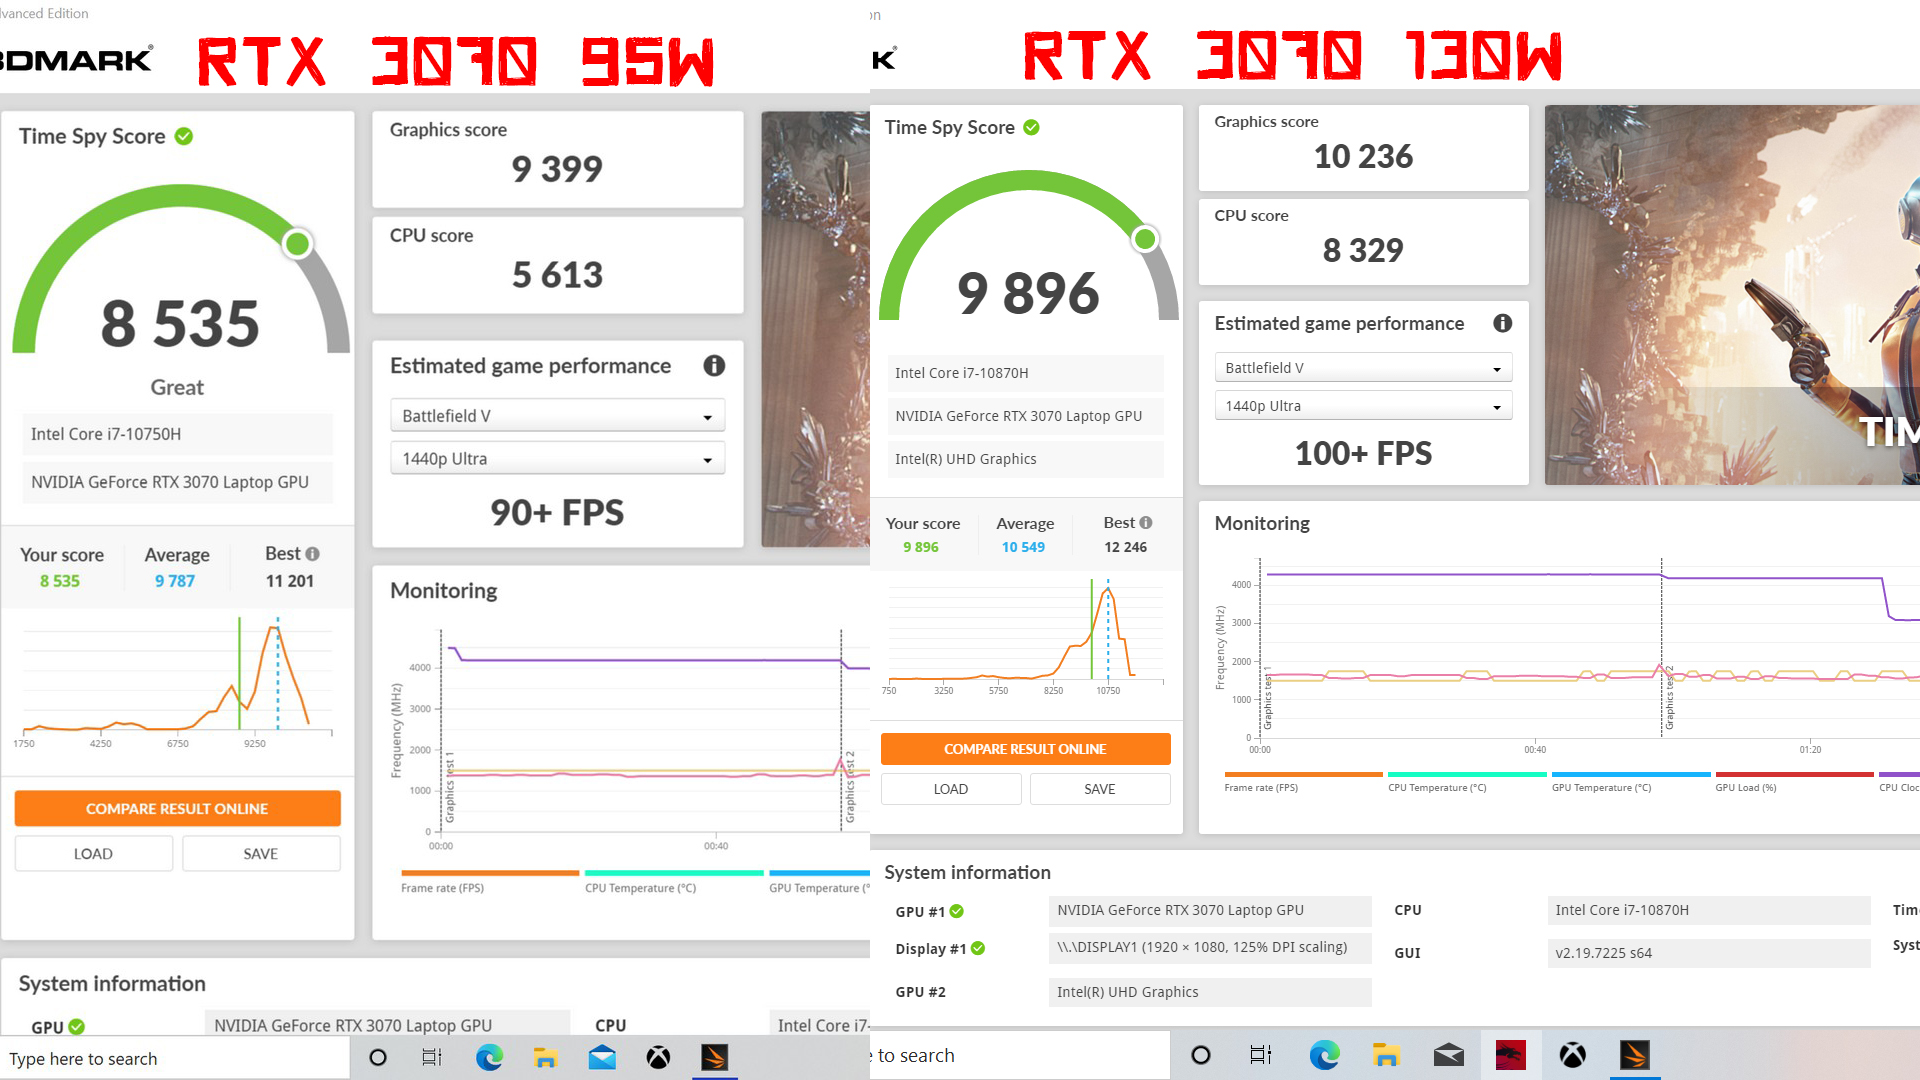Click LOAD button in 95W window
The image size is (1920, 1080).
(x=93, y=854)
